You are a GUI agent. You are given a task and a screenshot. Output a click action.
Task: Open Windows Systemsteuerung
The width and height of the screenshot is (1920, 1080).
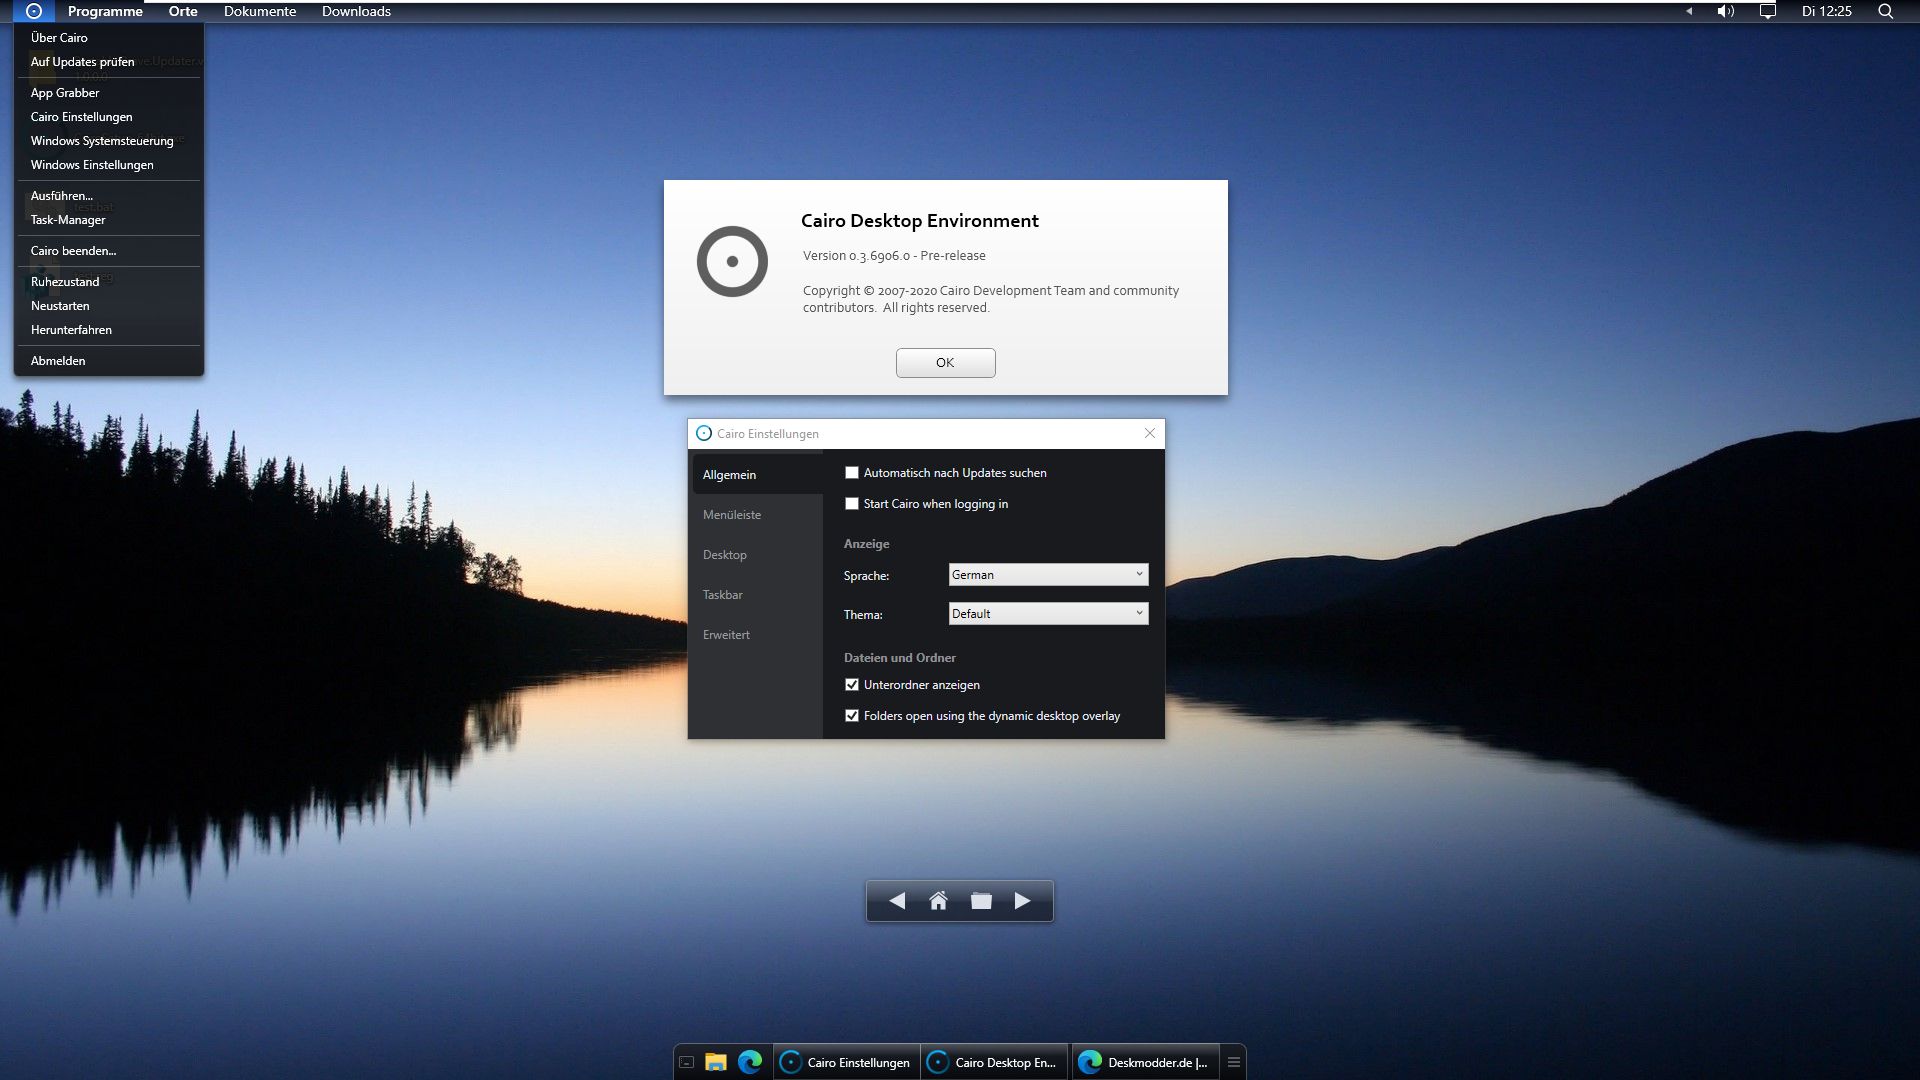109,140
